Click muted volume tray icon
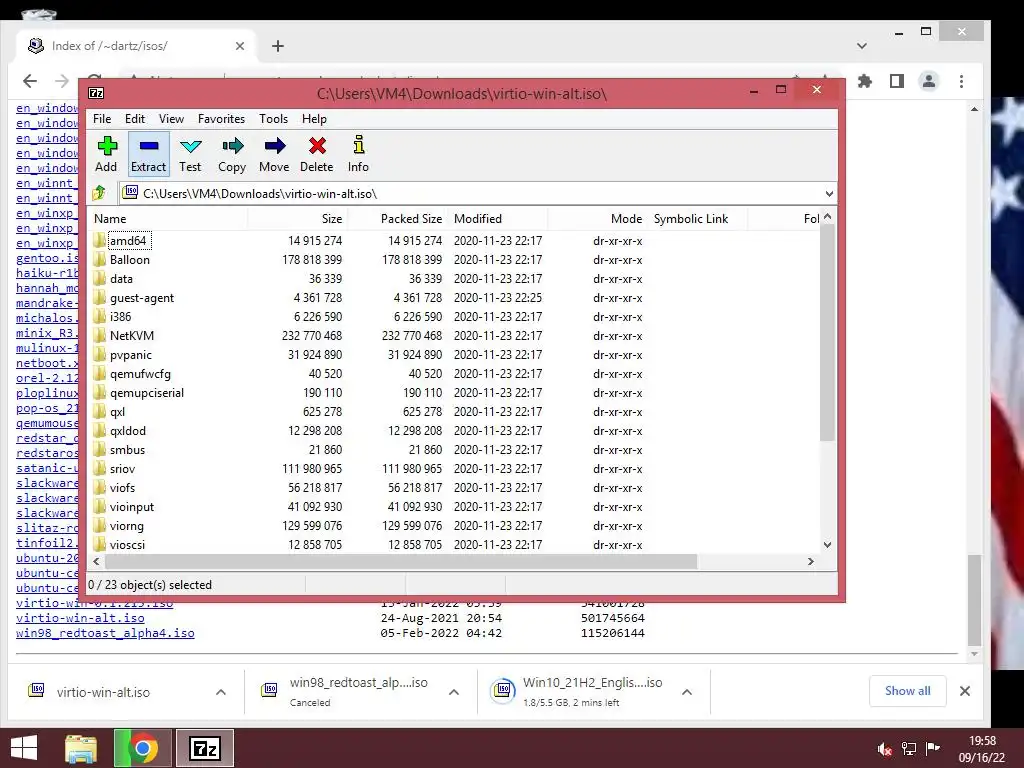The width and height of the screenshot is (1024, 768). click(885, 748)
